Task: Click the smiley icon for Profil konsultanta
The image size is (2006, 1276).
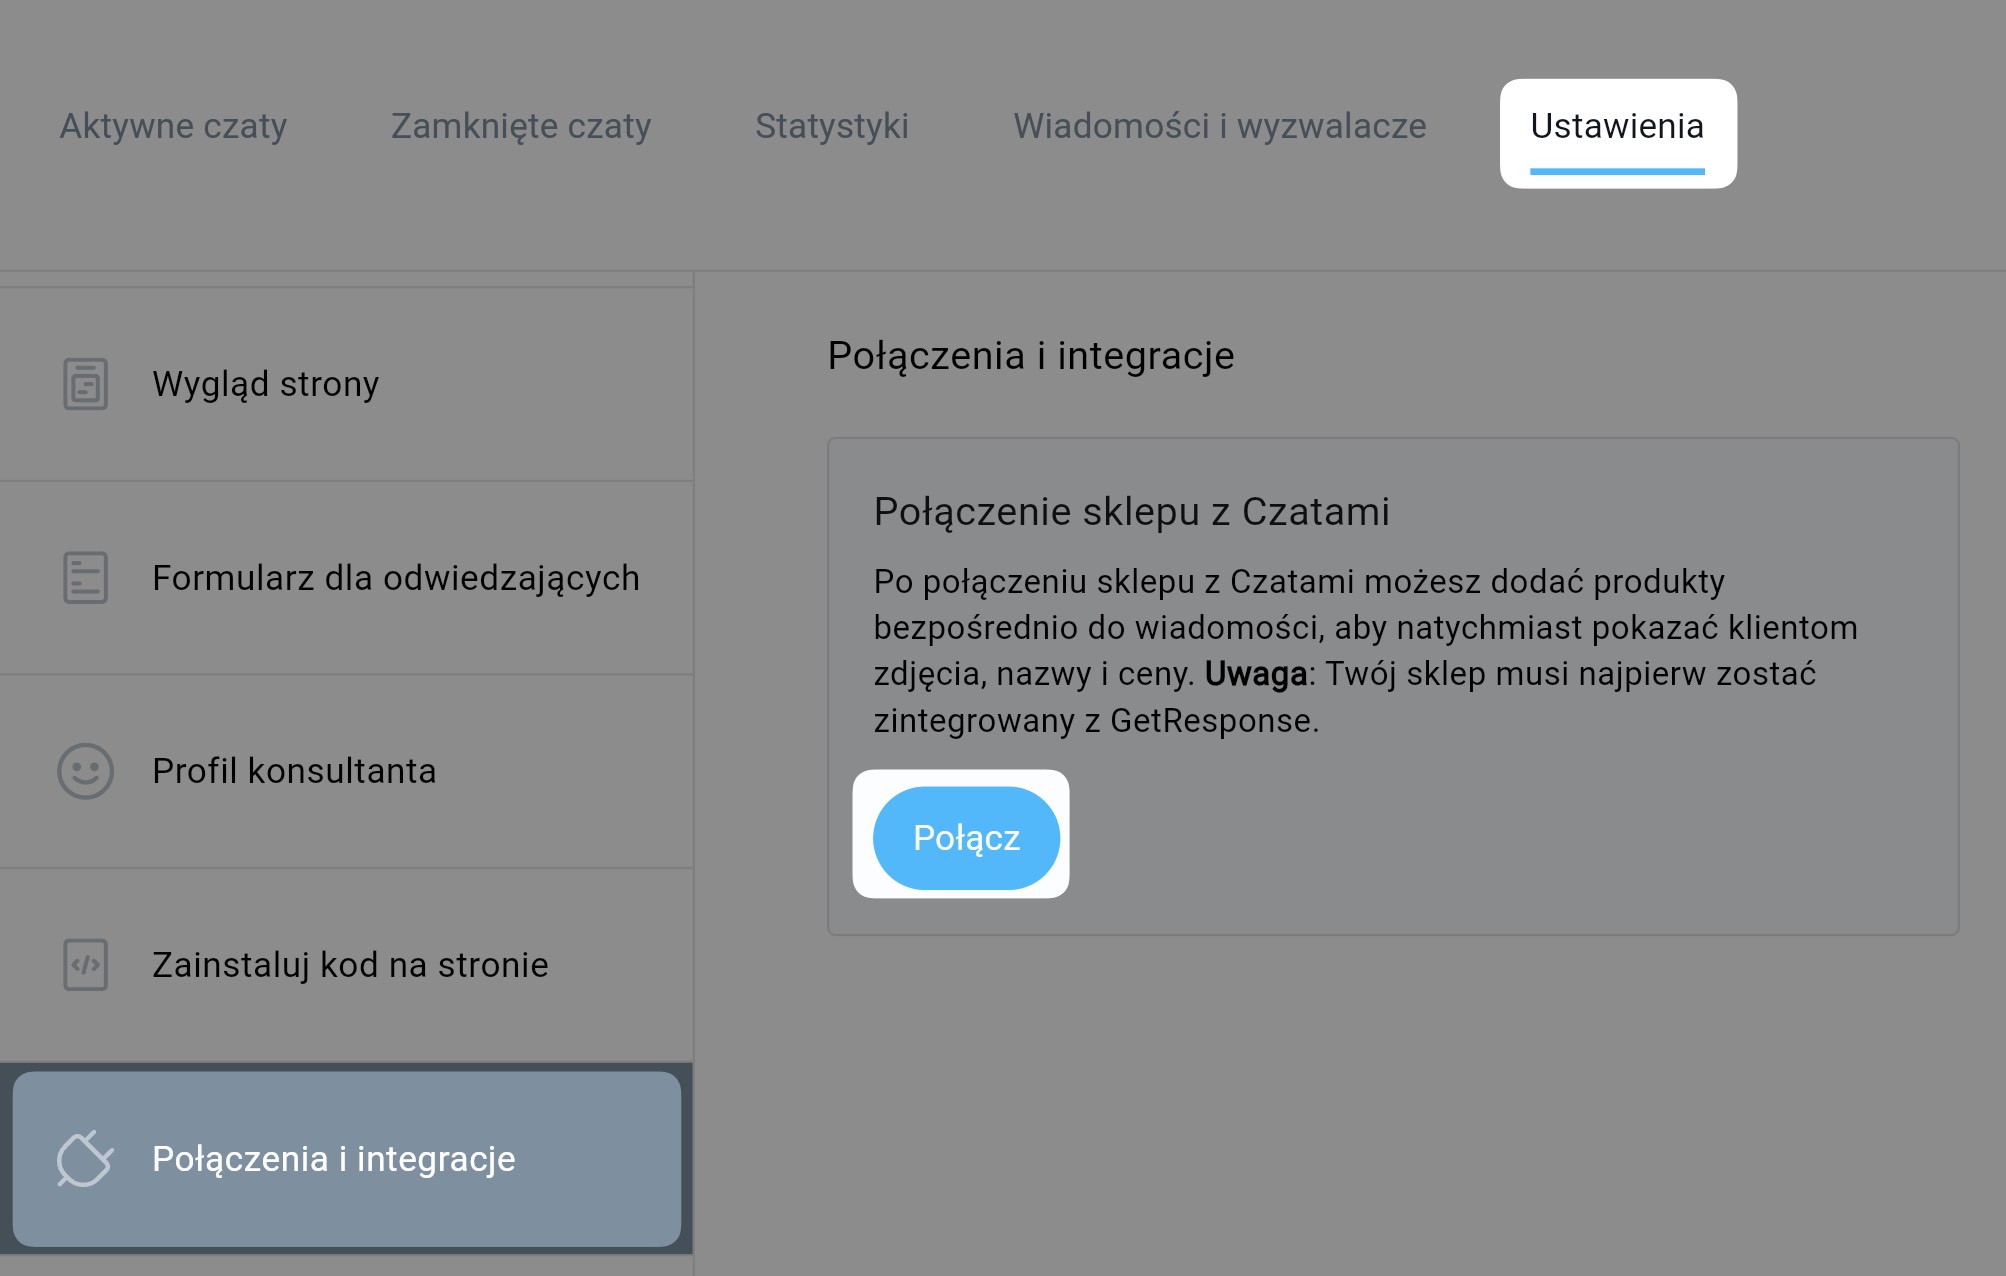Action: [x=85, y=771]
